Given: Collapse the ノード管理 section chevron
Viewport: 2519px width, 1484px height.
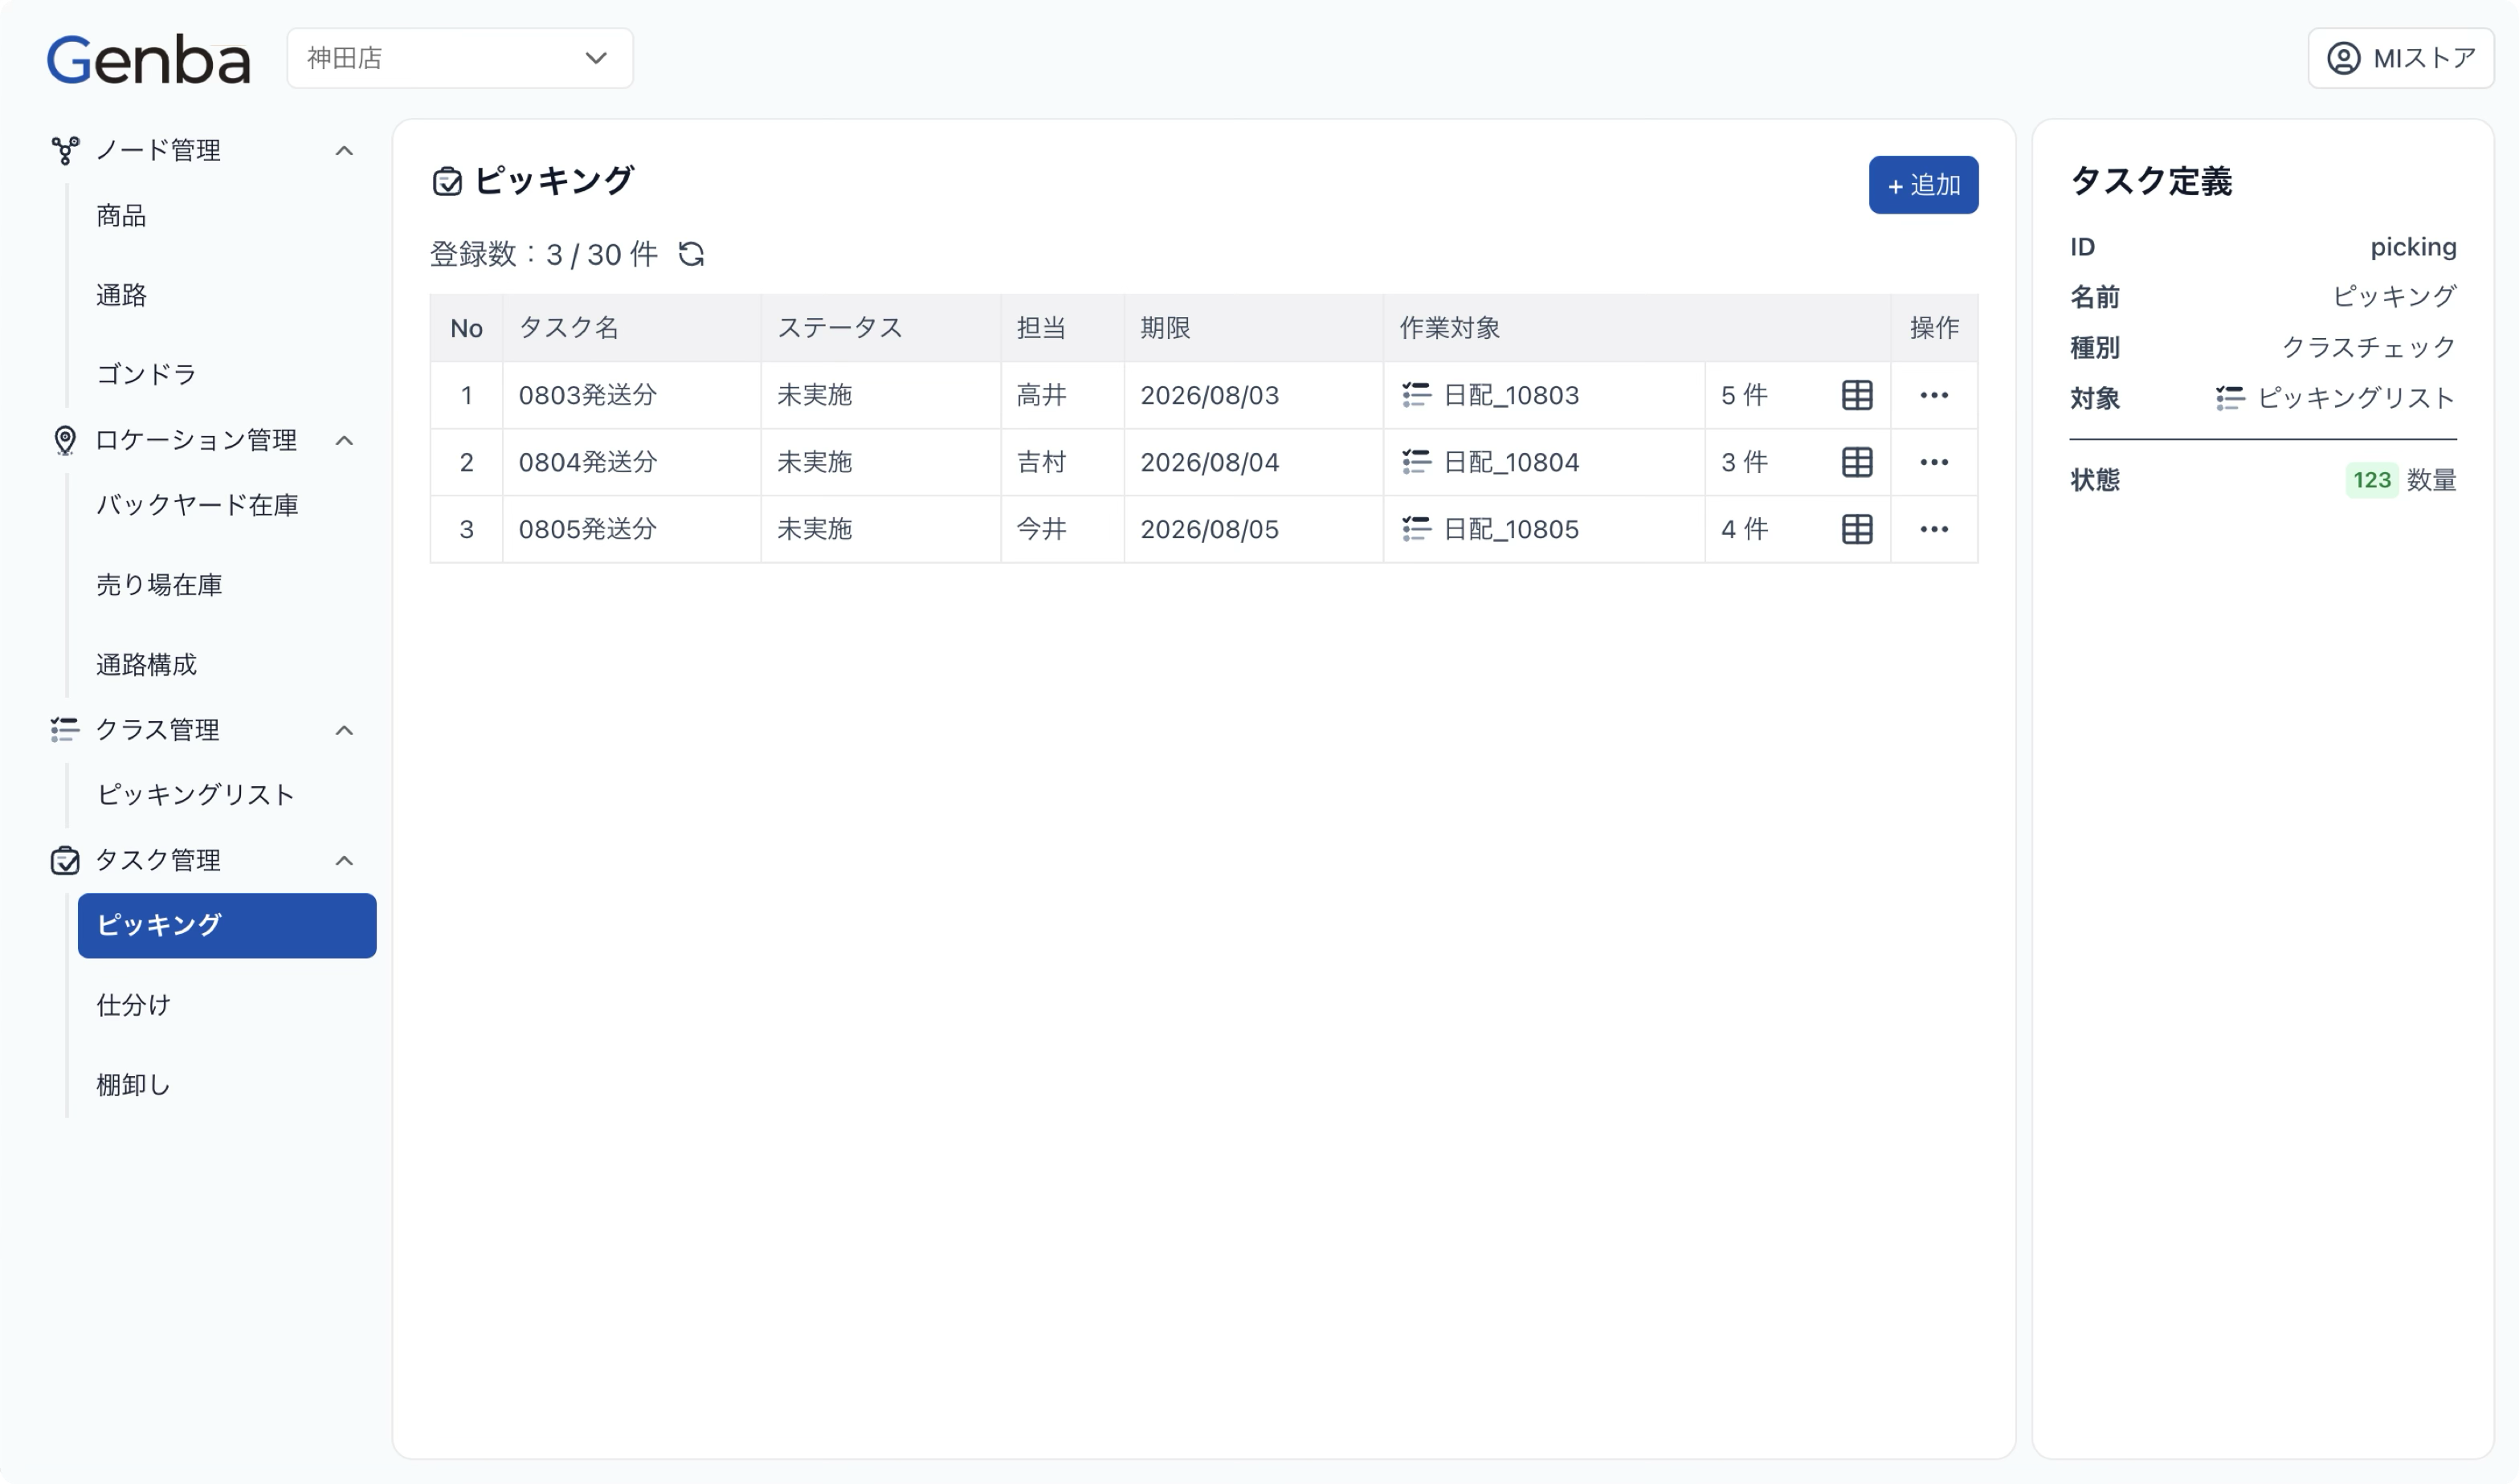Looking at the screenshot, I should [344, 151].
